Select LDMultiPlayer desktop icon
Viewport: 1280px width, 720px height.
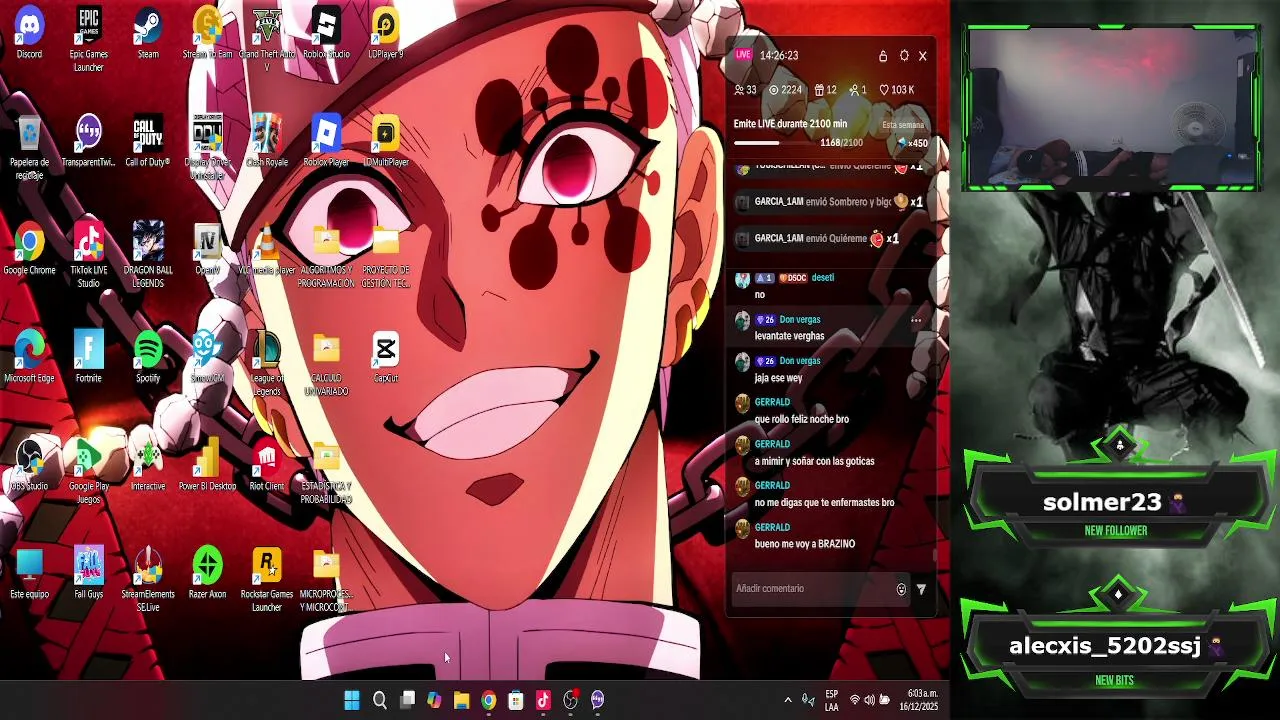385,140
